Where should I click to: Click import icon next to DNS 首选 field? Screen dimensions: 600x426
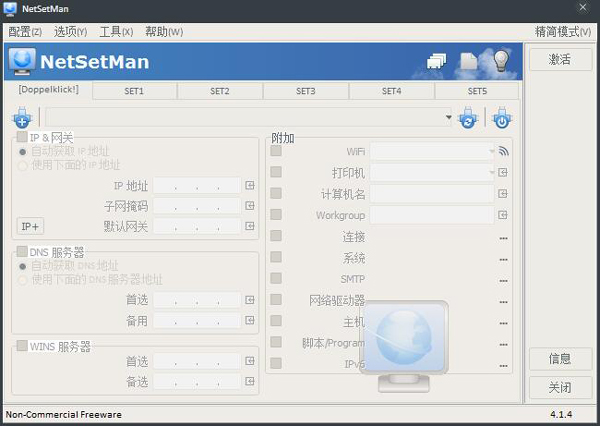(250, 300)
